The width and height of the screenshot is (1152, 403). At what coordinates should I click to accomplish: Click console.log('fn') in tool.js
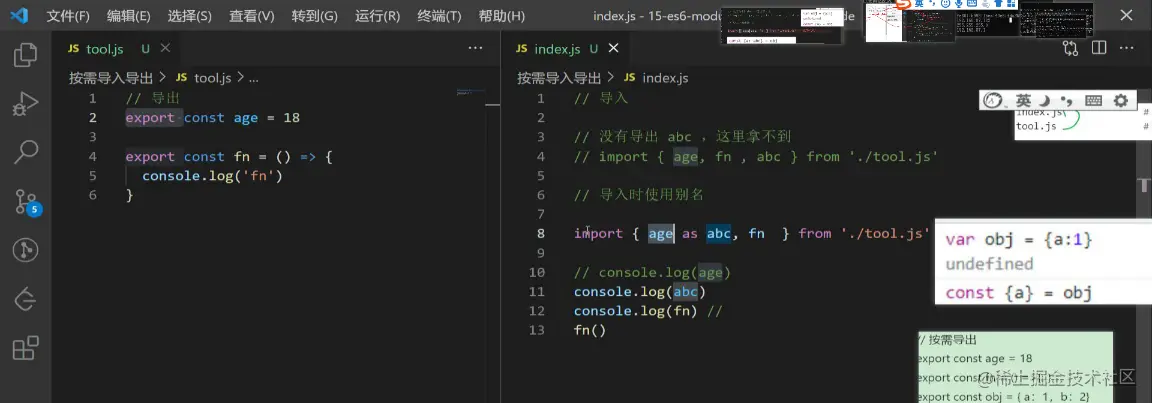click(212, 176)
